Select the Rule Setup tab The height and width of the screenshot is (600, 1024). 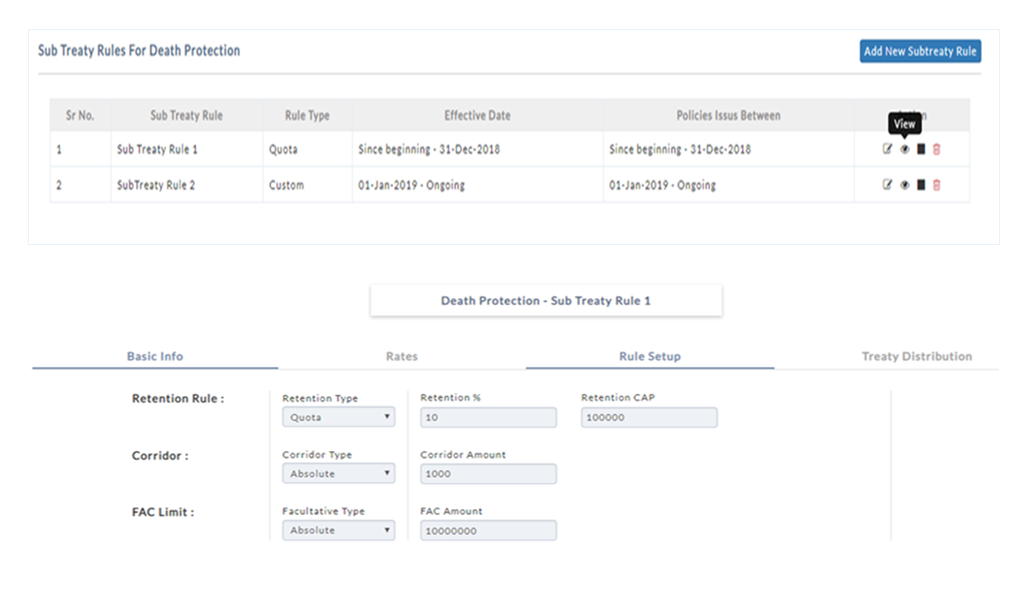point(649,357)
